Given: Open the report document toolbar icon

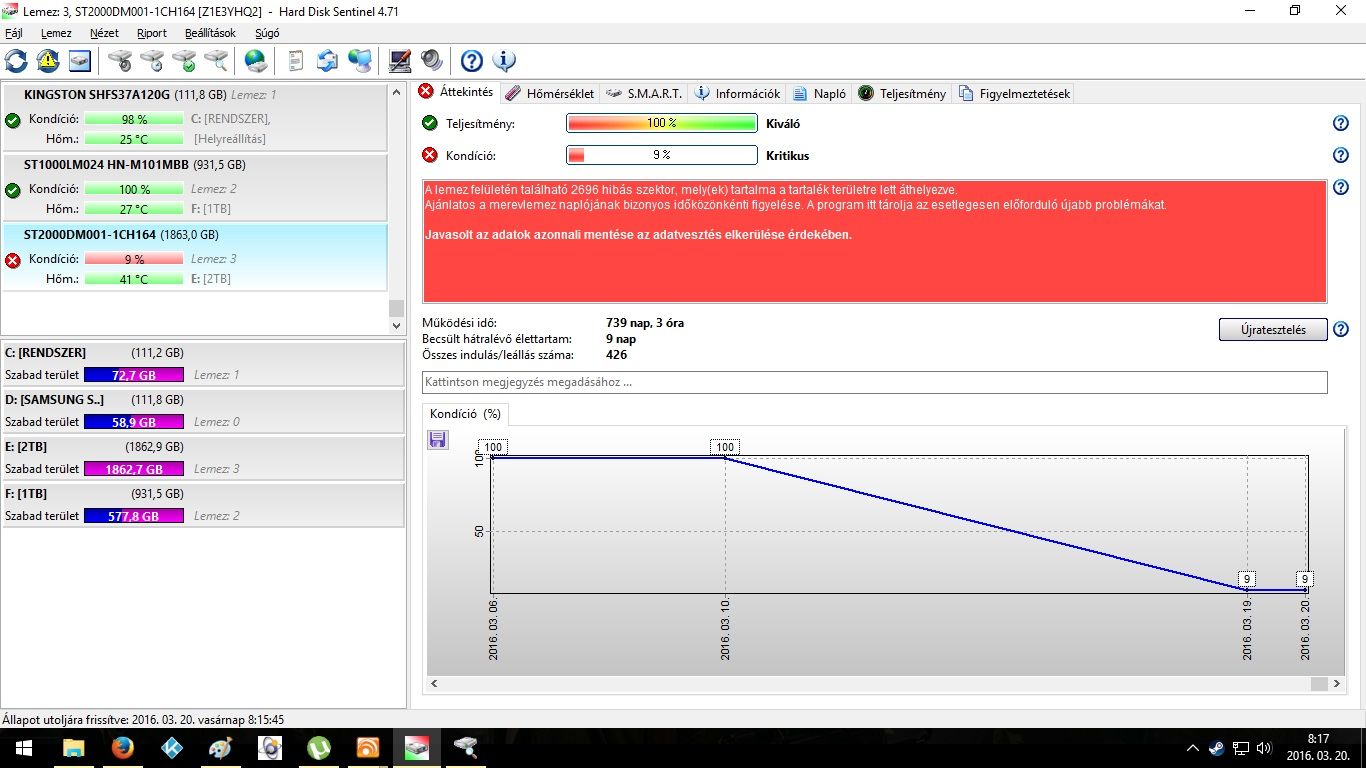Looking at the screenshot, I should click(x=295, y=61).
